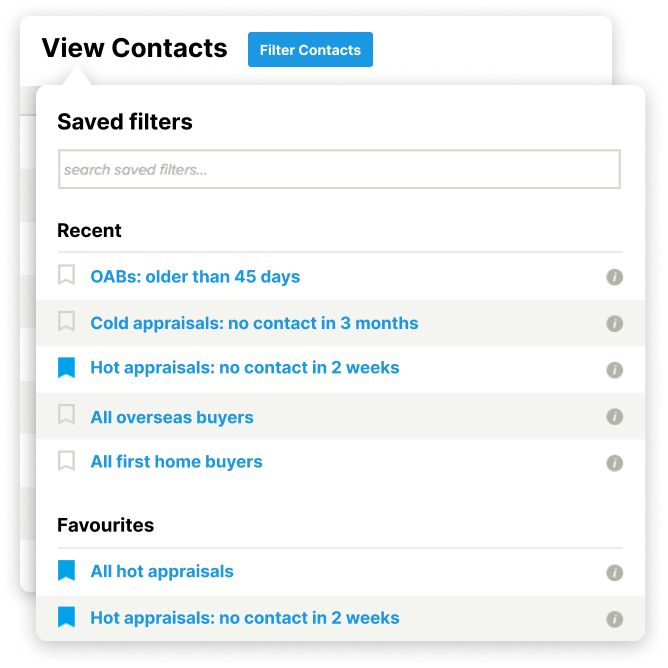Show info for Favourites Hot appraisals filter
The width and height of the screenshot is (668, 668).
pyautogui.click(x=614, y=619)
